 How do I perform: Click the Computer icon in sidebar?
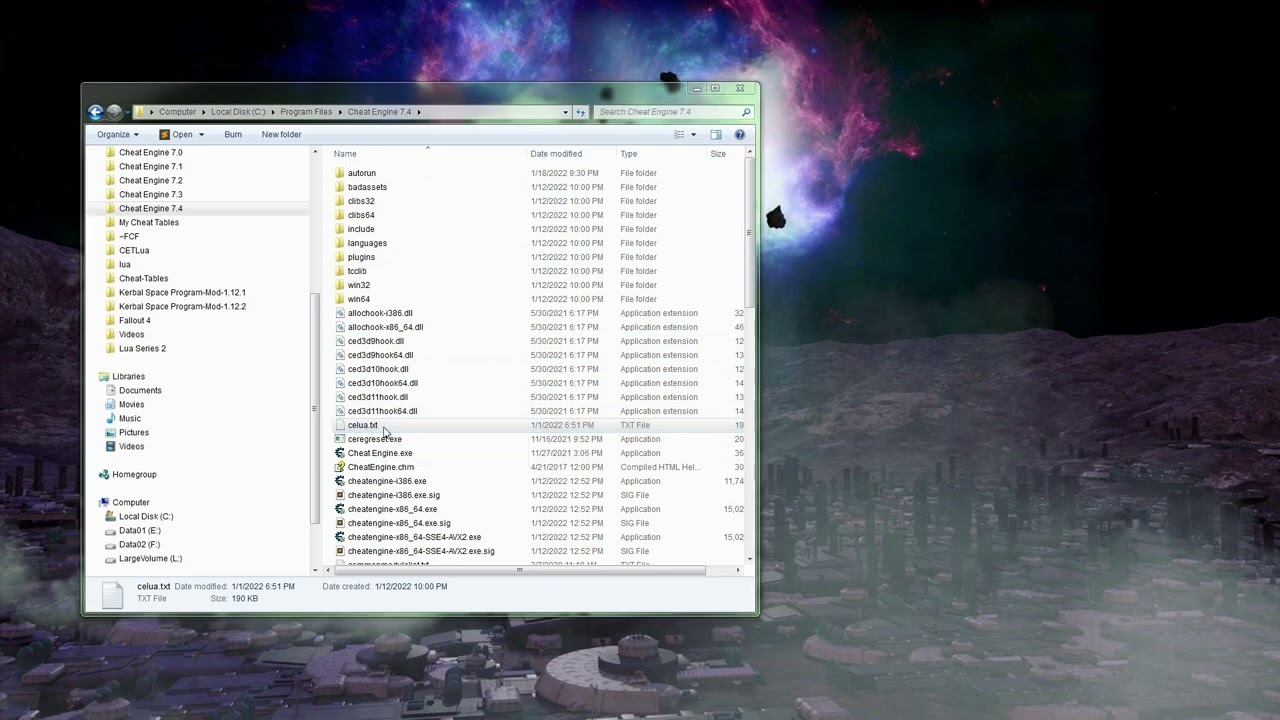(x=104, y=502)
